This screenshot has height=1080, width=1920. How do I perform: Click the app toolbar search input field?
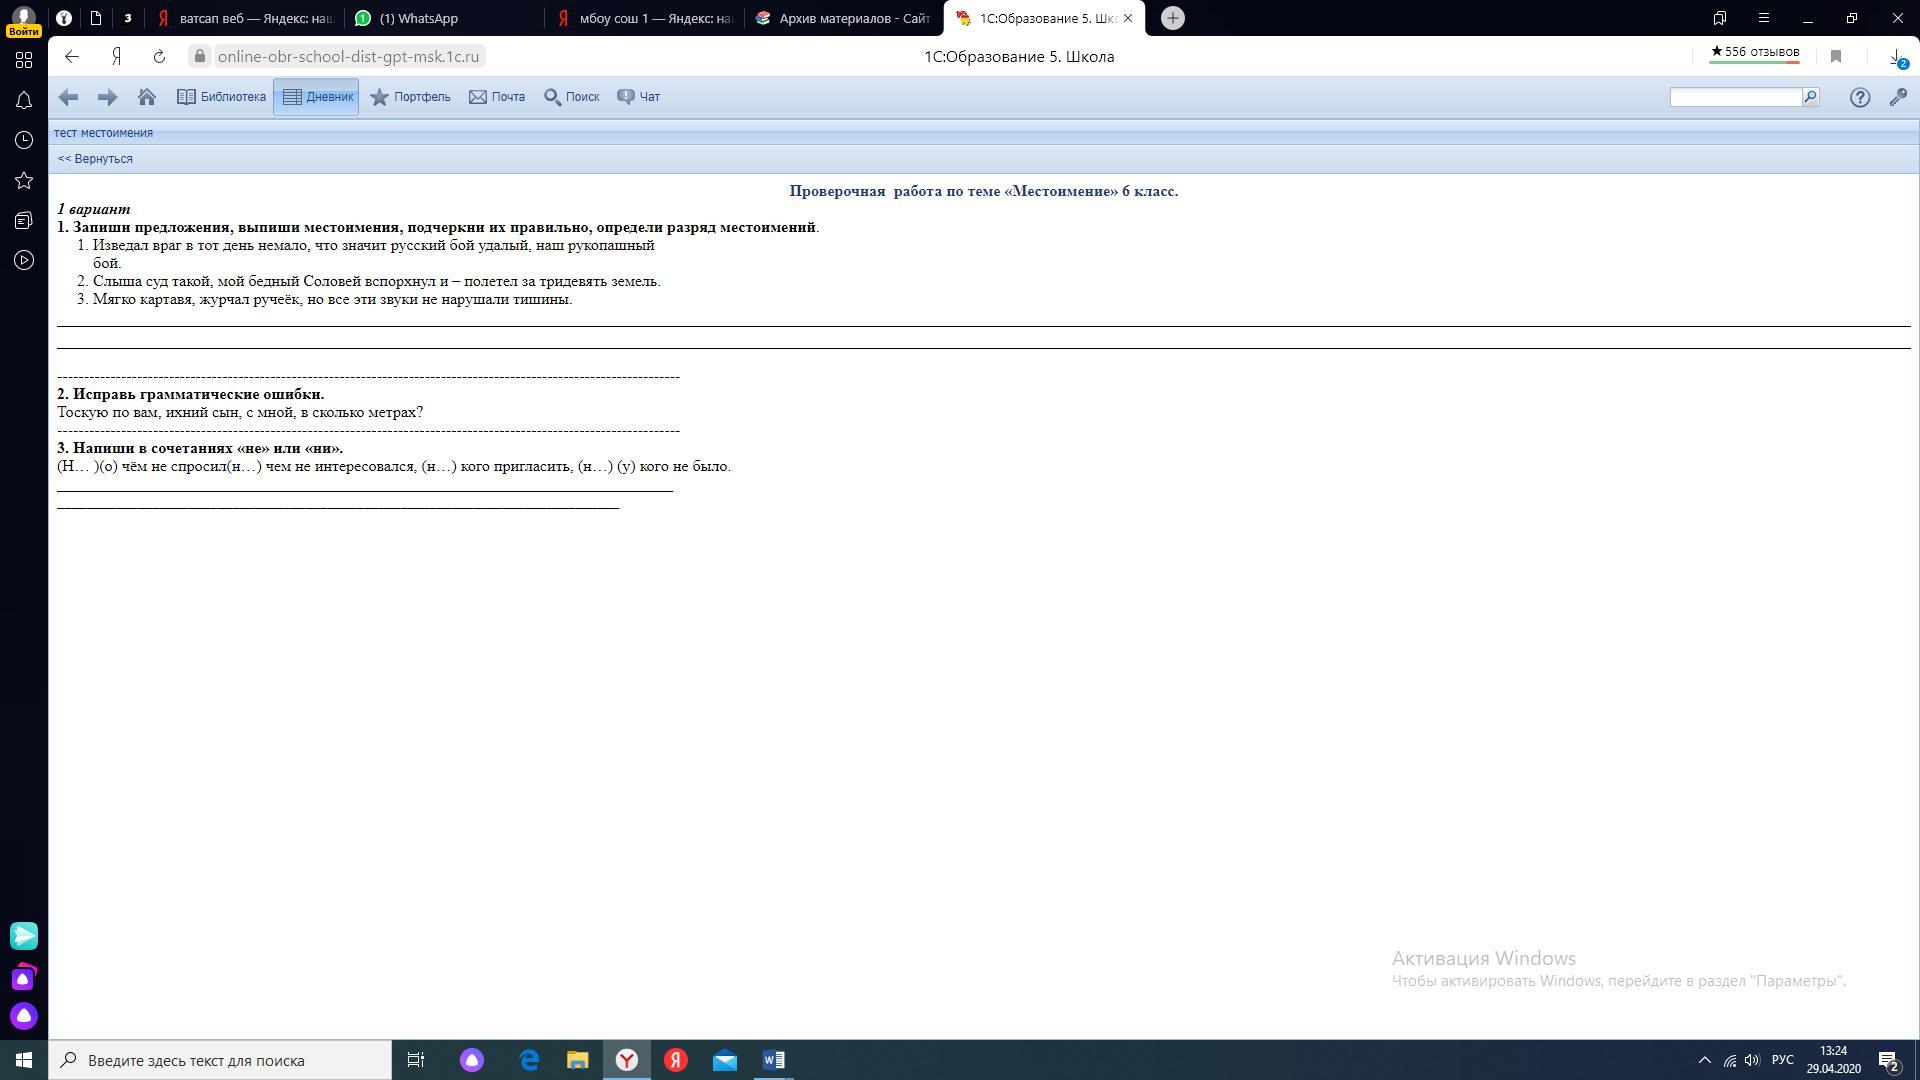(x=1735, y=97)
